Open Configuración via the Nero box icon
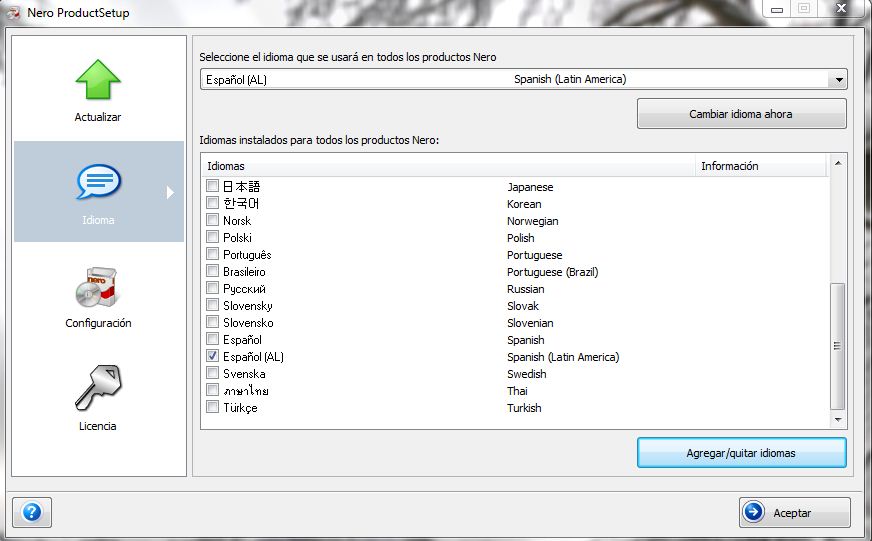Viewport: 872px width, 541px height. click(96, 287)
